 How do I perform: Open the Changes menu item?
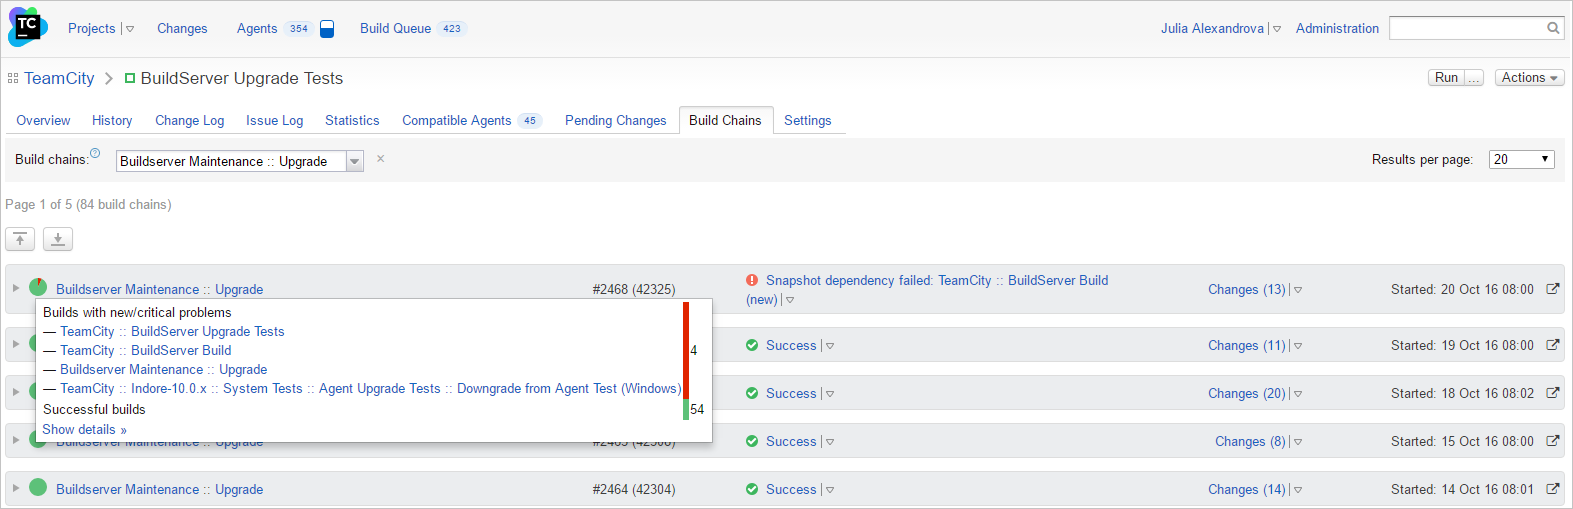pyautogui.click(x=182, y=28)
